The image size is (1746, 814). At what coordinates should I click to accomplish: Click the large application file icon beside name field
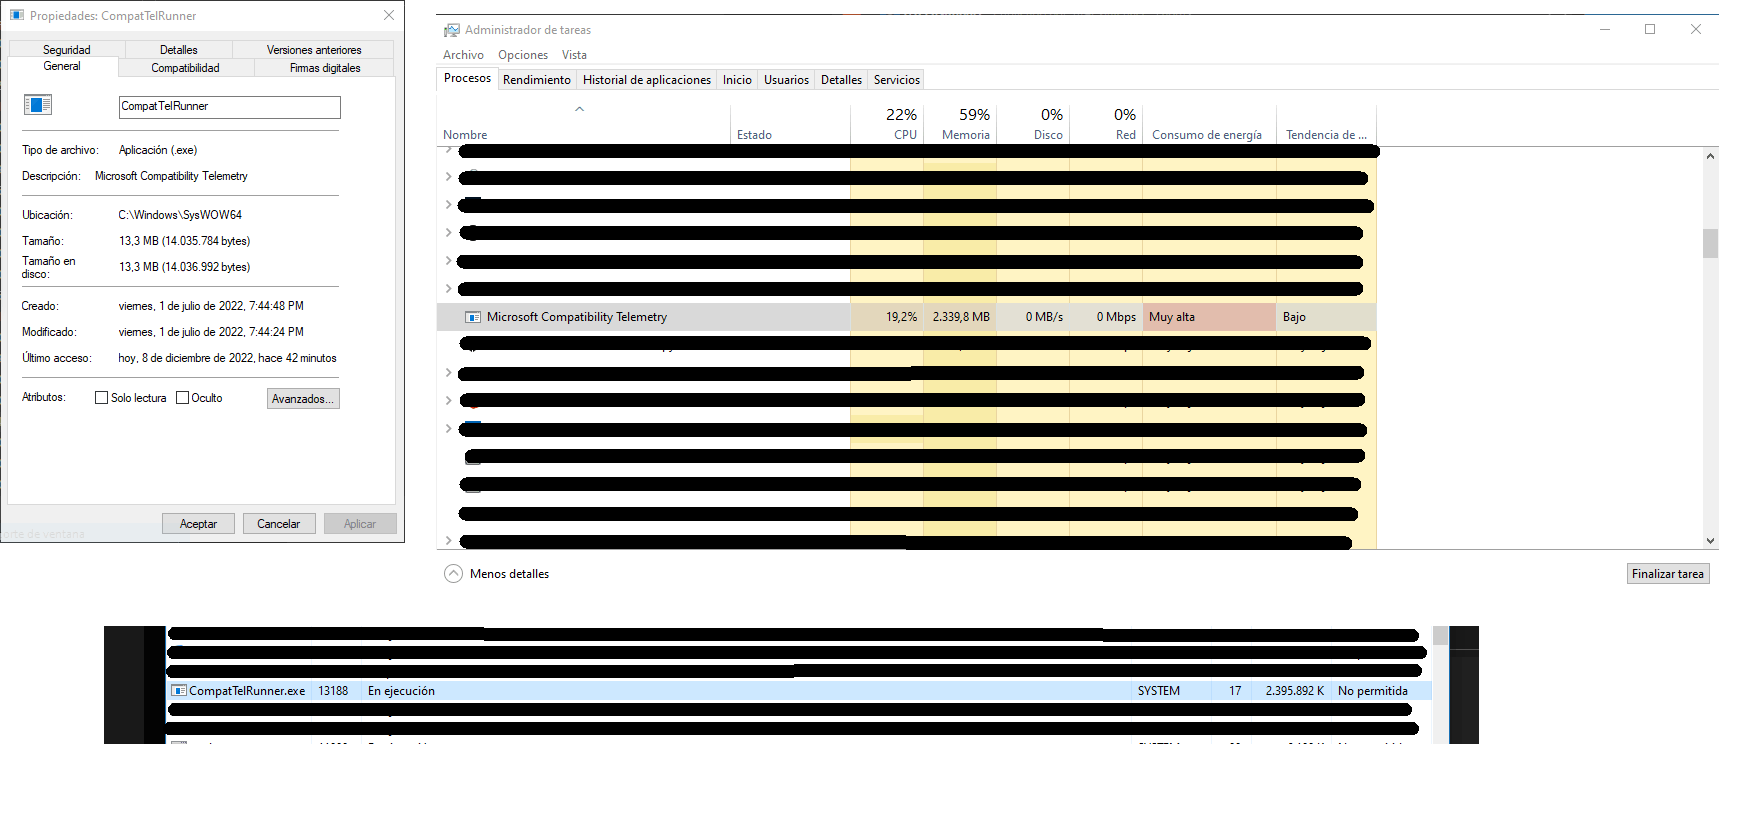pos(37,105)
